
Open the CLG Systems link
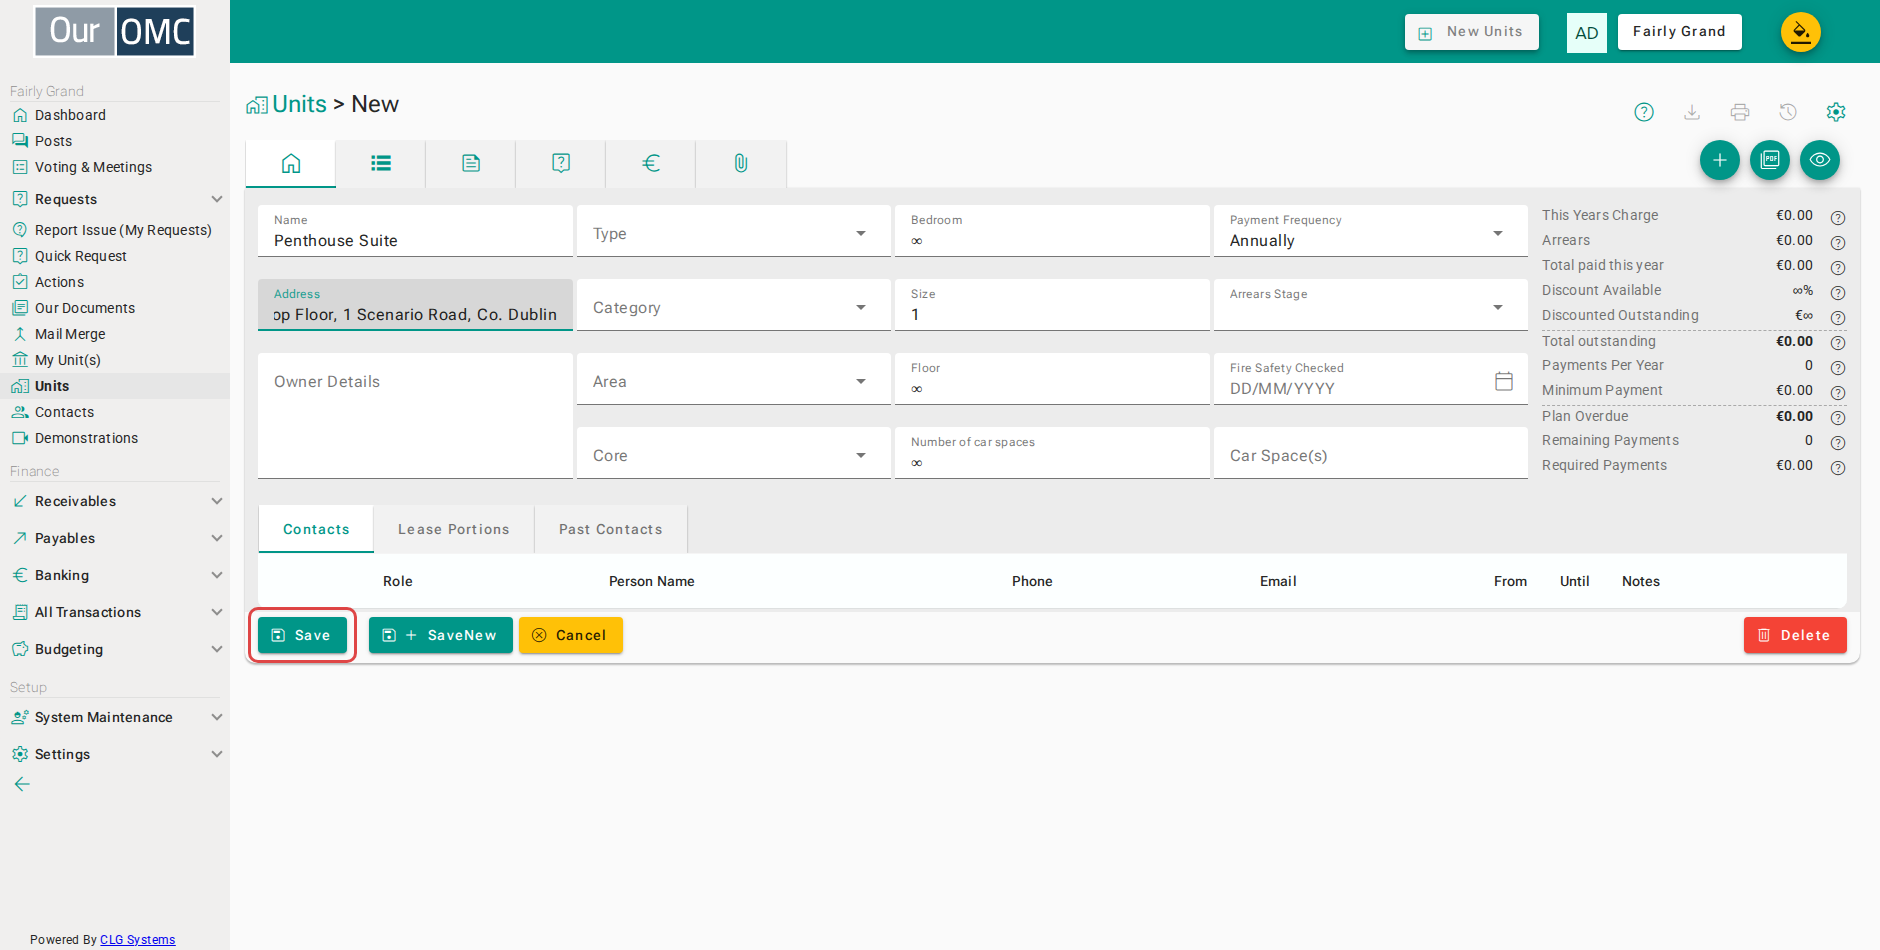(137, 939)
